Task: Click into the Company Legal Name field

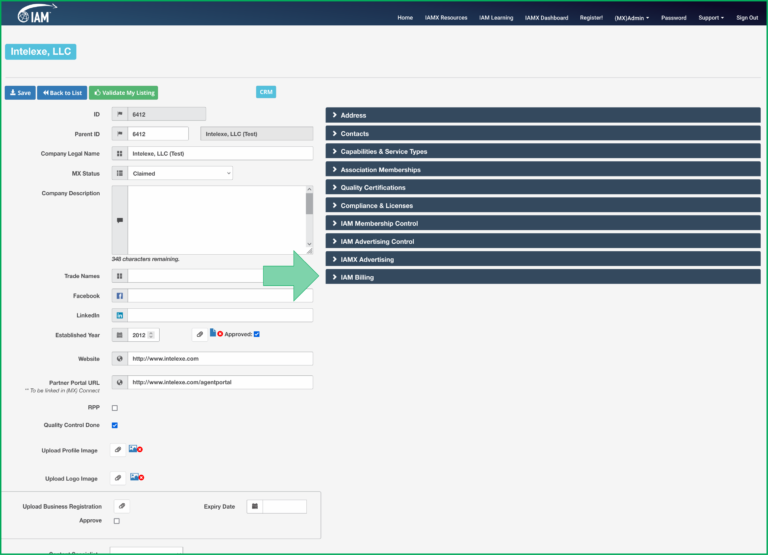Action: tap(220, 153)
